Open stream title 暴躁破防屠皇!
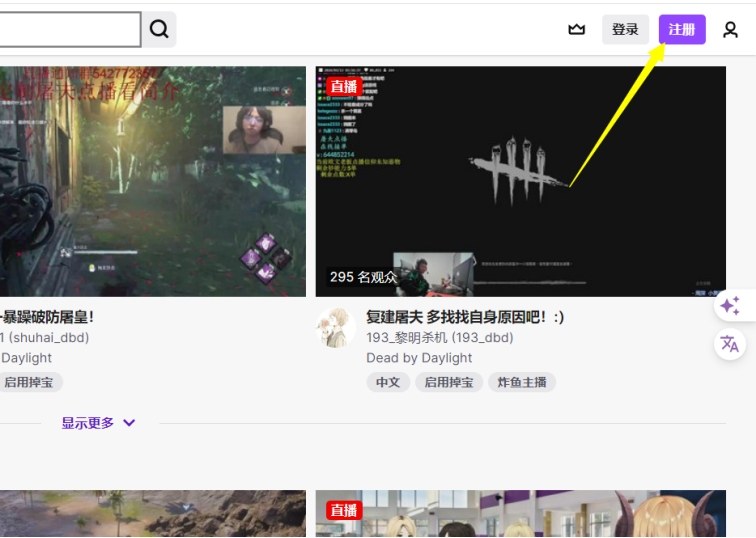The height and width of the screenshot is (538, 756). point(47,317)
